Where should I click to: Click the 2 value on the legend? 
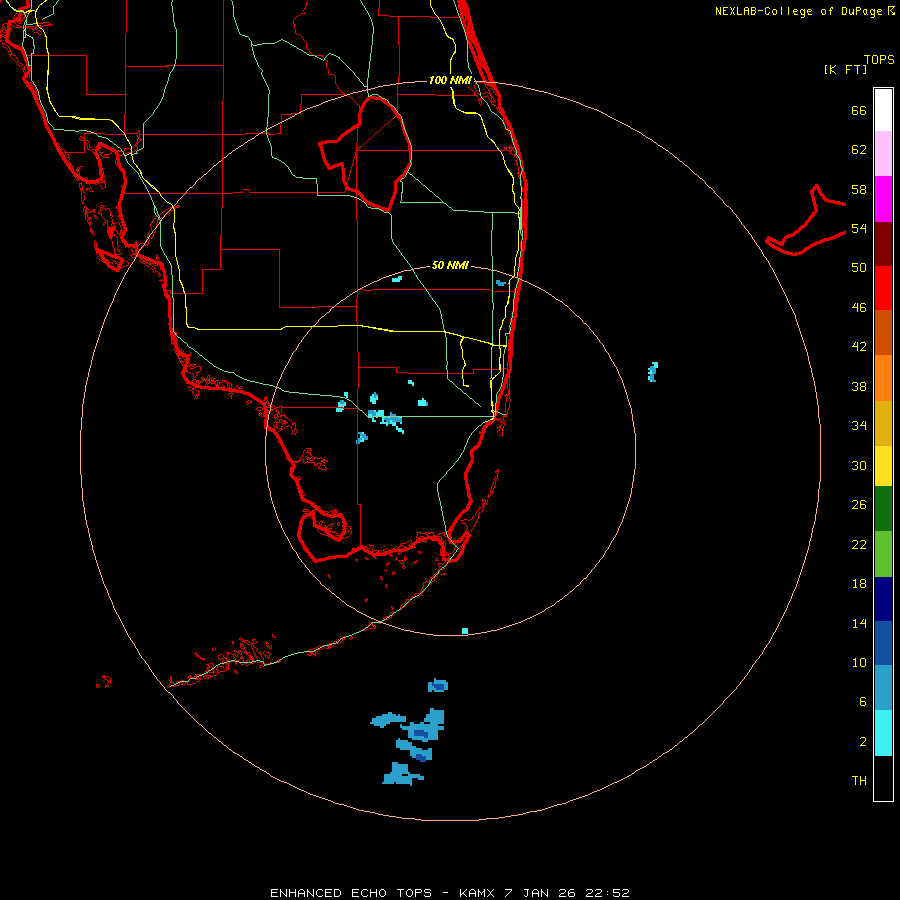[x=862, y=742]
